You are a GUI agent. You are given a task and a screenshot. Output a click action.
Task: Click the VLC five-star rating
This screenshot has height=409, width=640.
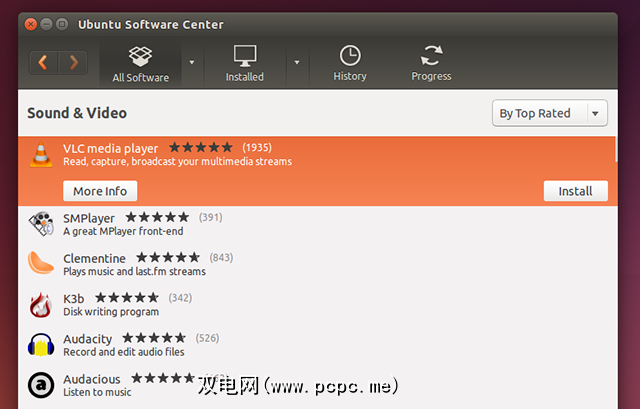click(201, 147)
